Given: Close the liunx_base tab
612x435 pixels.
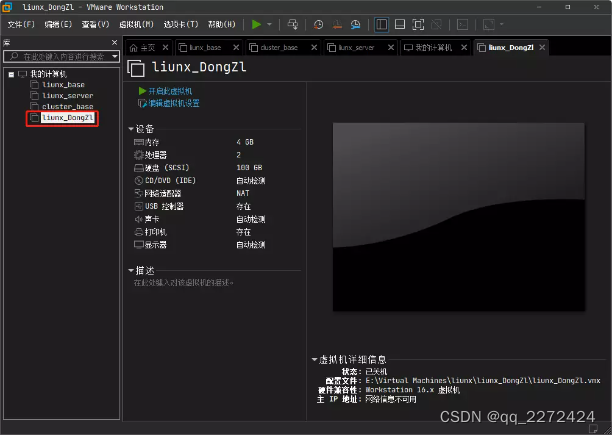Looking at the screenshot, I should [x=236, y=47].
